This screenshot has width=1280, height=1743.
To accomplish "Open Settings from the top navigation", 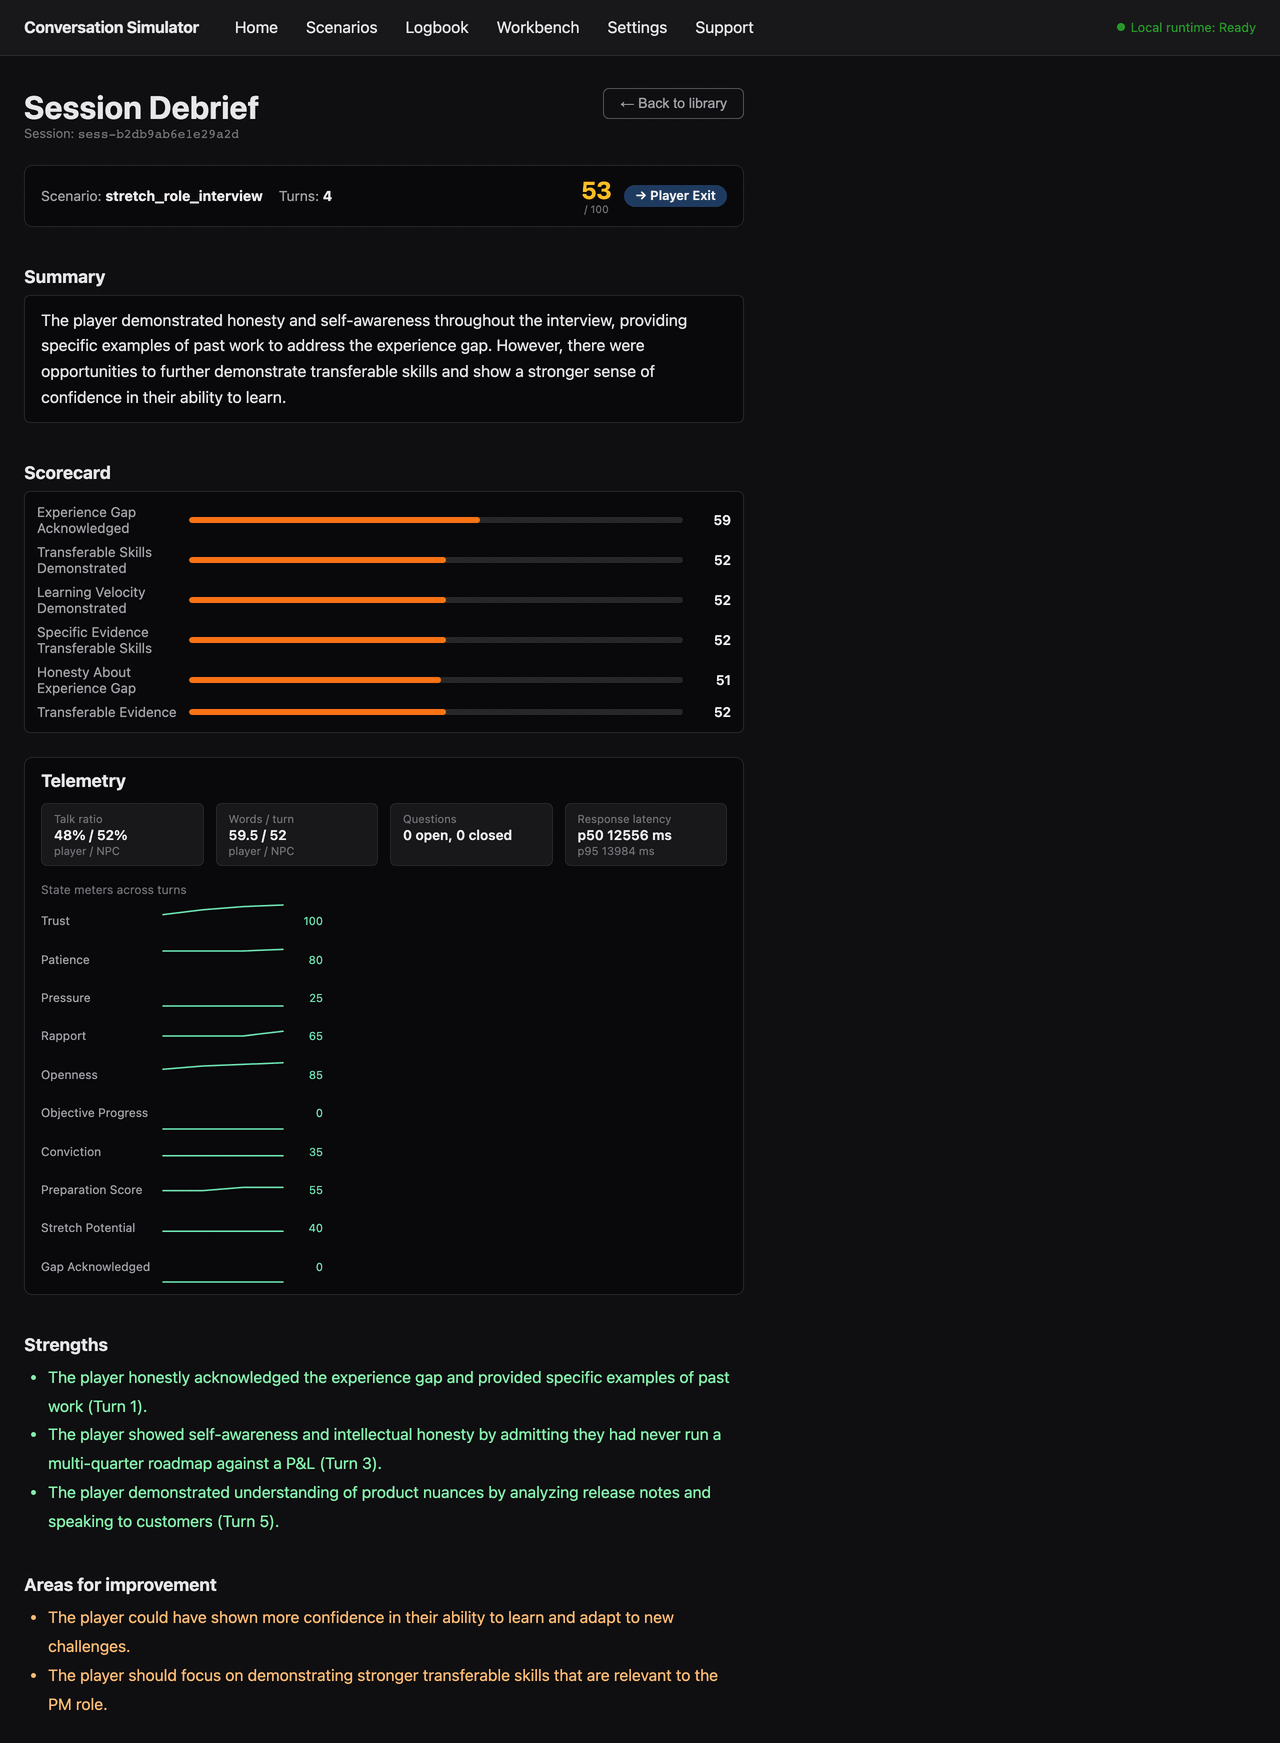I will point(637,27).
